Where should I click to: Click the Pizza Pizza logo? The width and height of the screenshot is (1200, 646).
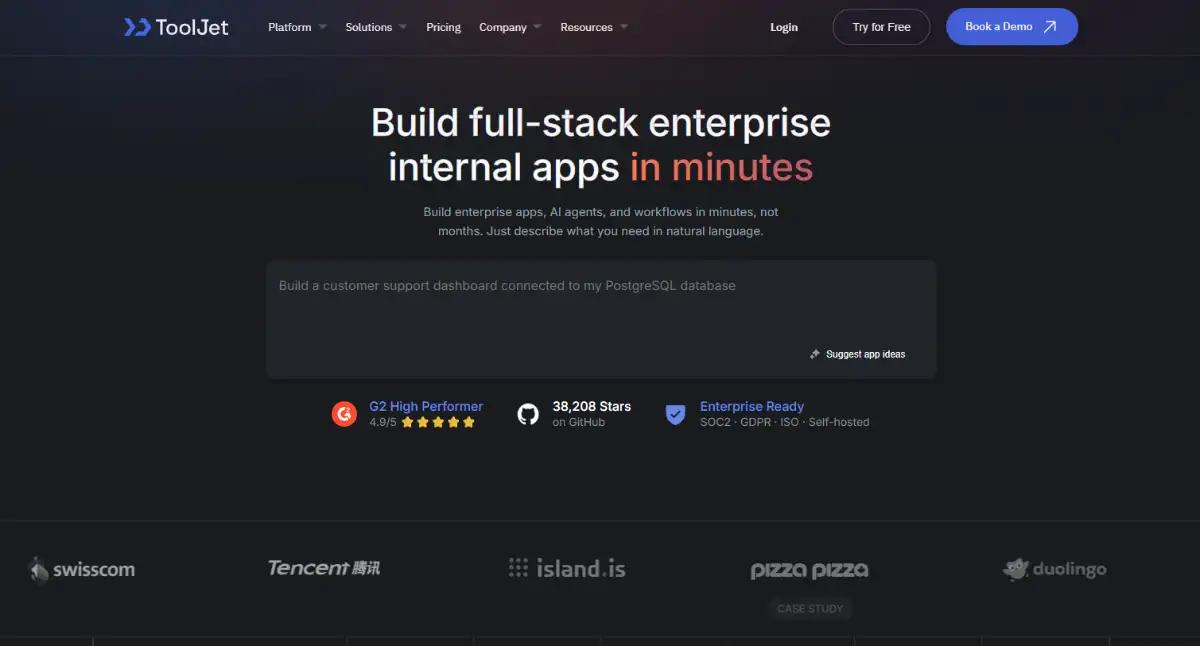pos(810,570)
